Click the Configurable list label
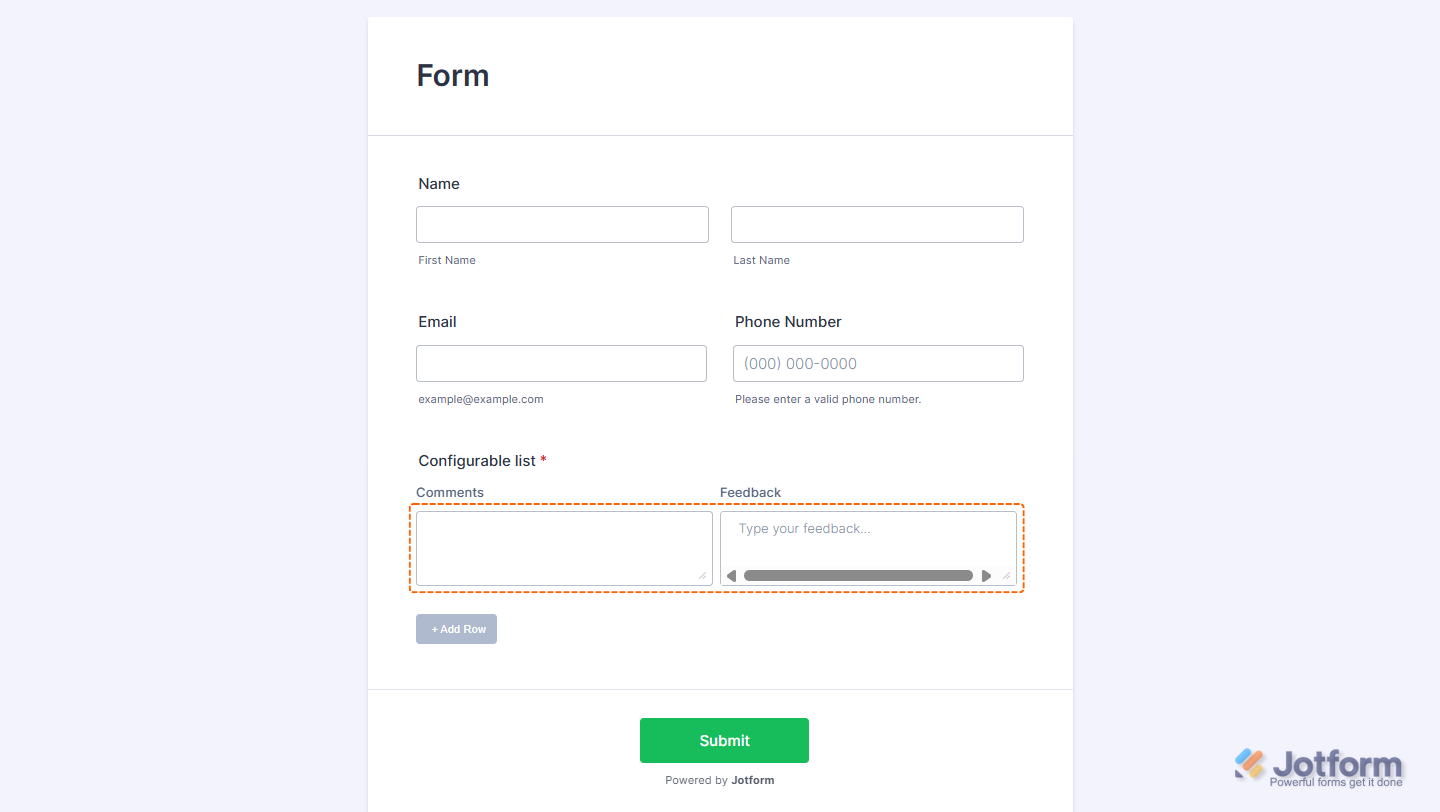Image resolution: width=1440 pixels, height=812 pixels. pyautogui.click(x=477, y=461)
